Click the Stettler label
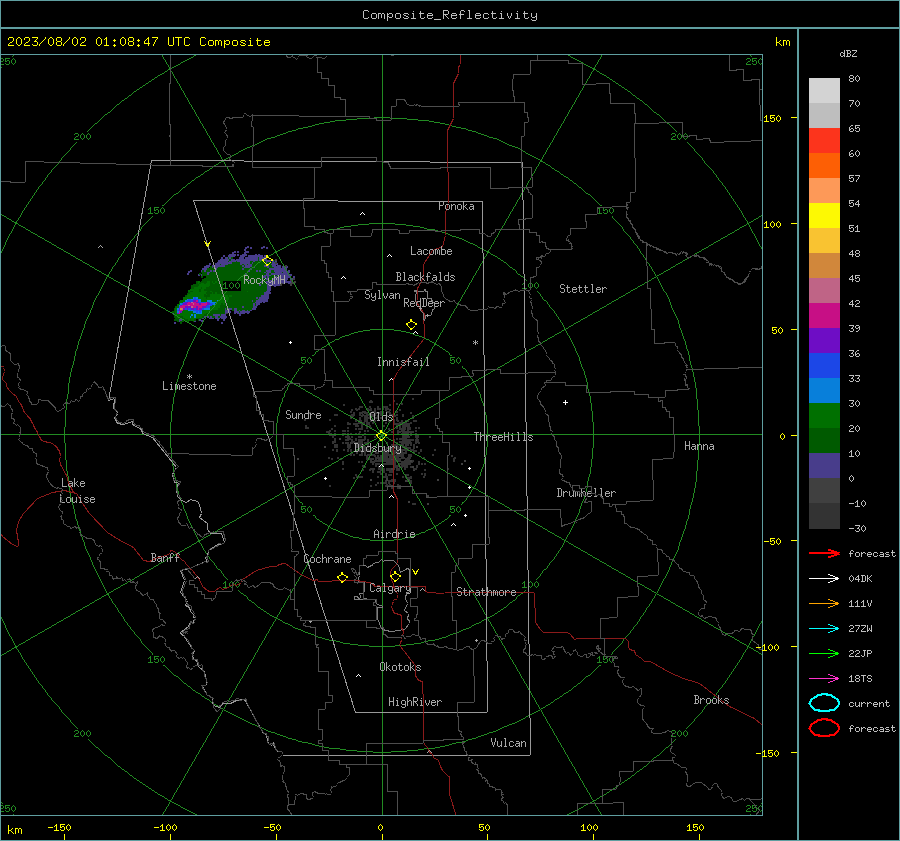The width and height of the screenshot is (900, 841). [x=583, y=289]
